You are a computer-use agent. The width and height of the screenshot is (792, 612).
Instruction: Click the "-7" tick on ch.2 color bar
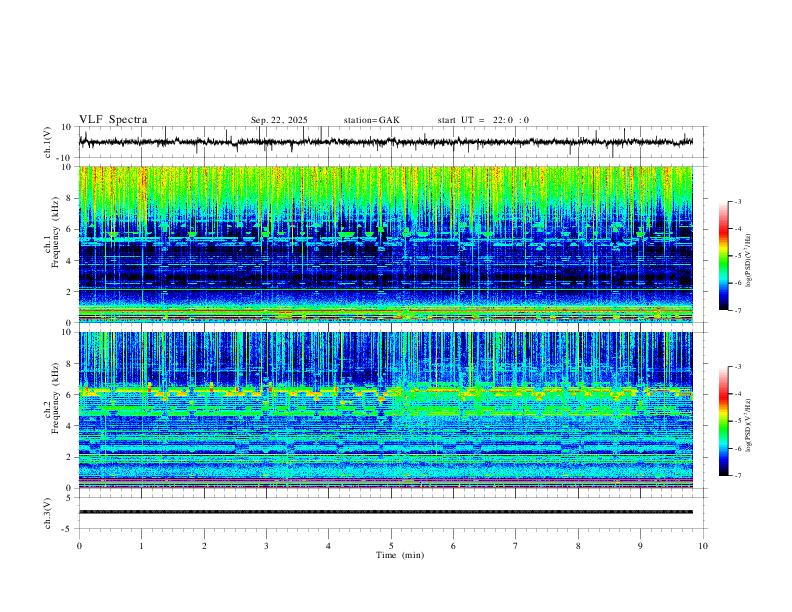click(x=738, y=476)
